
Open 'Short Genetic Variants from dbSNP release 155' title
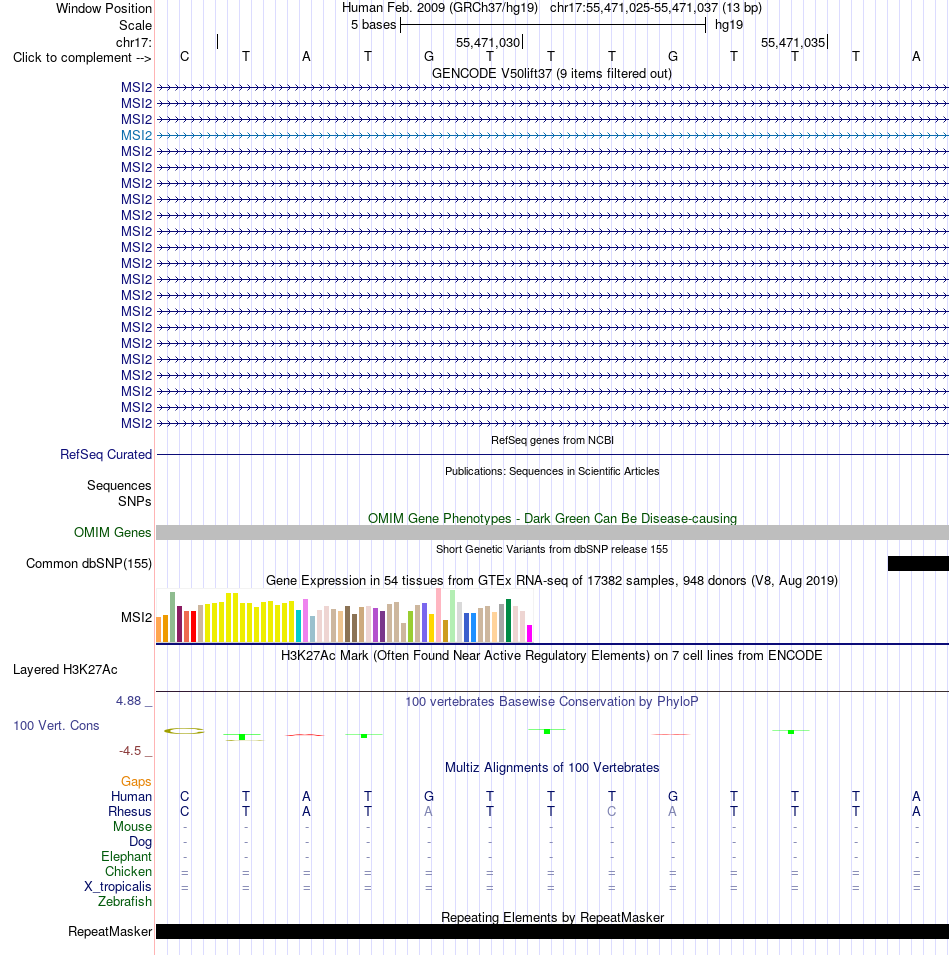tap(552, 549)
